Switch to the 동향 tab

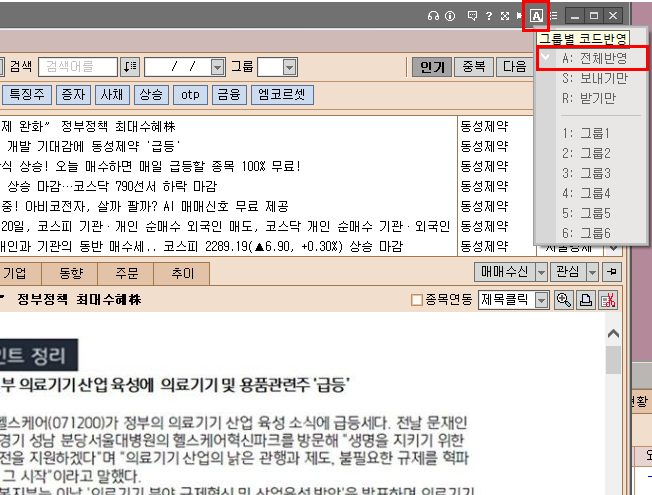[x=70, y=273]
